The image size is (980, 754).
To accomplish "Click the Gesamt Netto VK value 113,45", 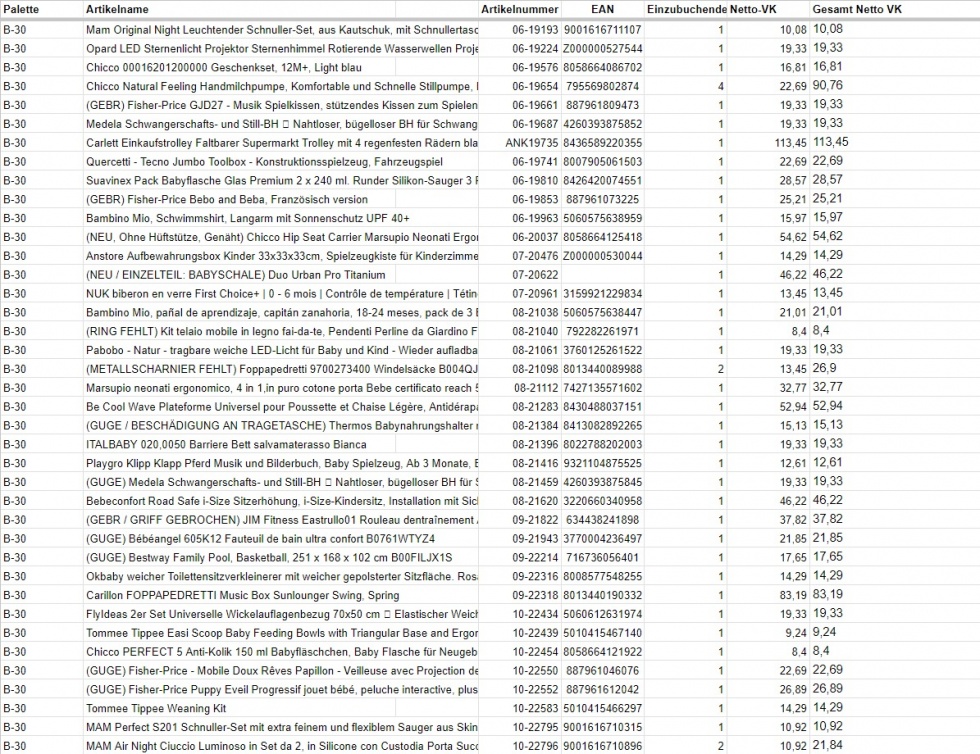I will click(831, 142).
